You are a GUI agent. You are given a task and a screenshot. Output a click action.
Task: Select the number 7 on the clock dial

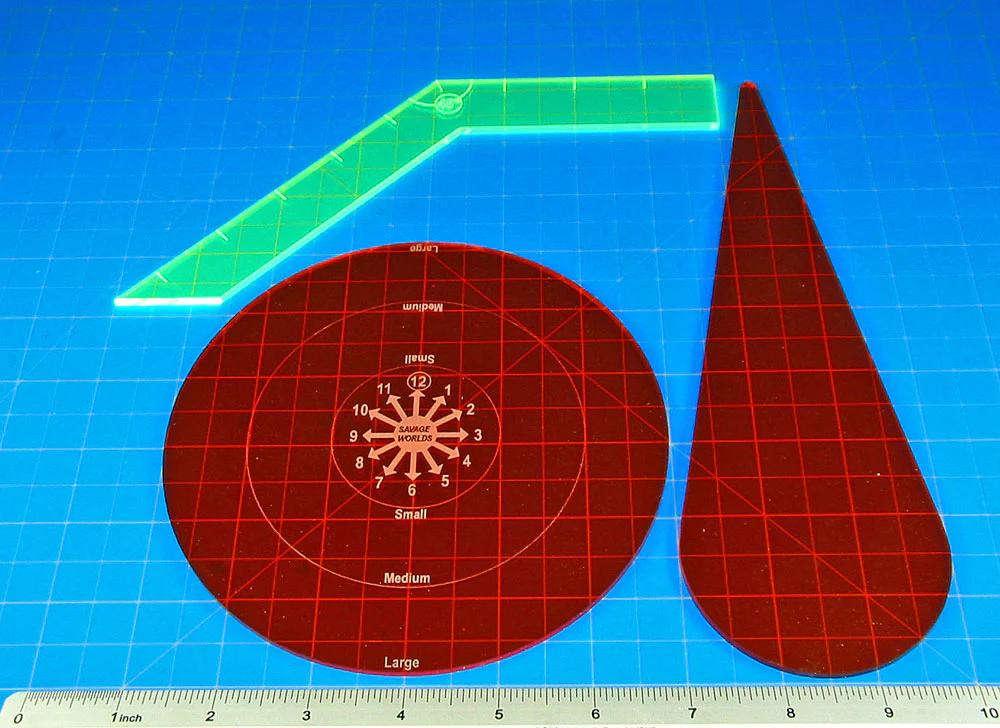(379, 483)
